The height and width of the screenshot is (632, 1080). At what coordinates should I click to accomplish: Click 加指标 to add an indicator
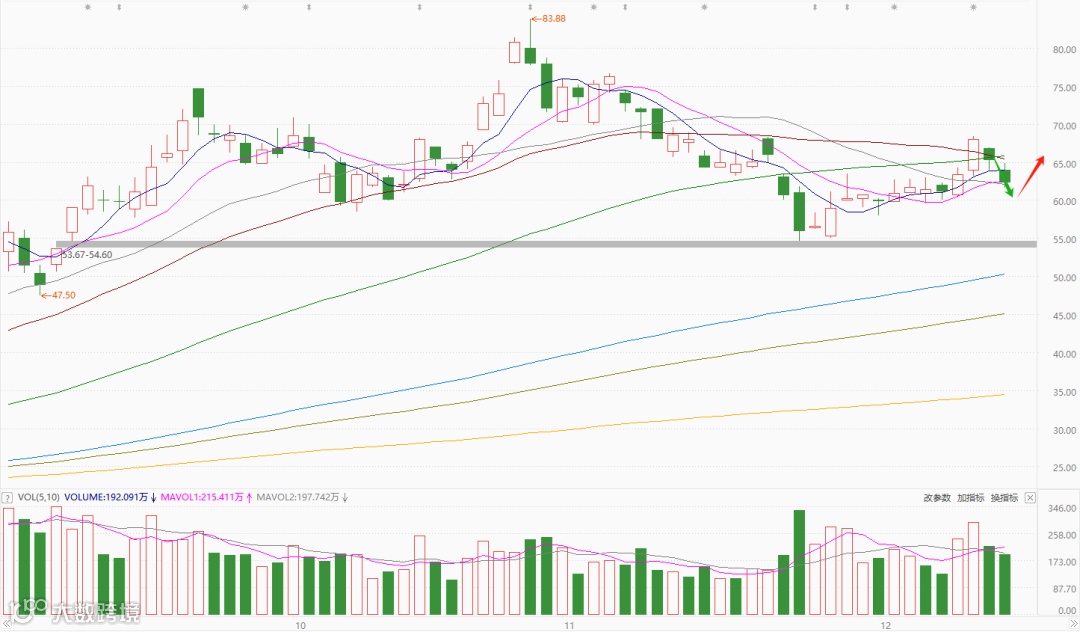970,498
